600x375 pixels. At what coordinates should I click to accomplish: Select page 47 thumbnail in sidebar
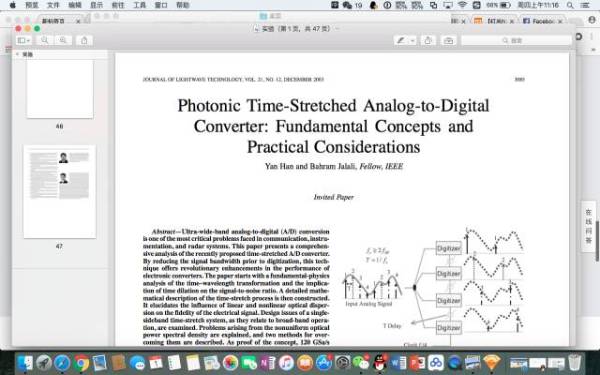tap(60, 191)
